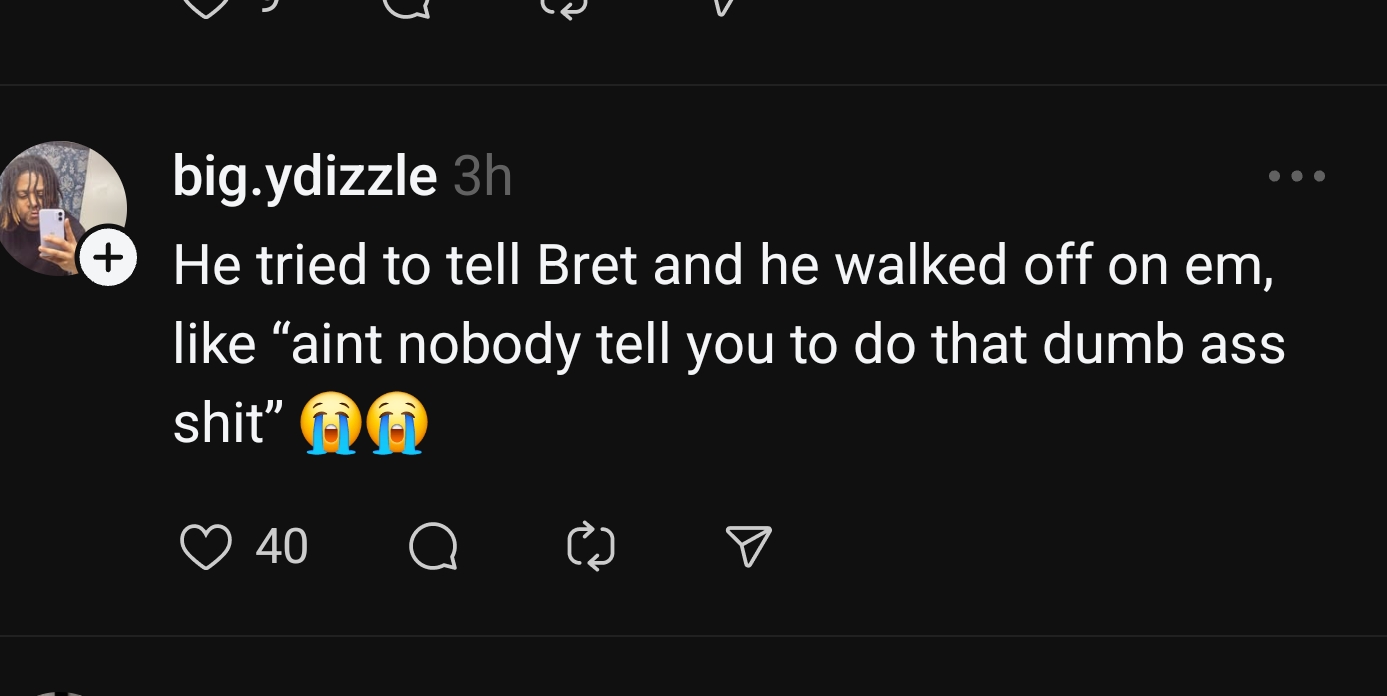Like the previous post above the divider

206,8
